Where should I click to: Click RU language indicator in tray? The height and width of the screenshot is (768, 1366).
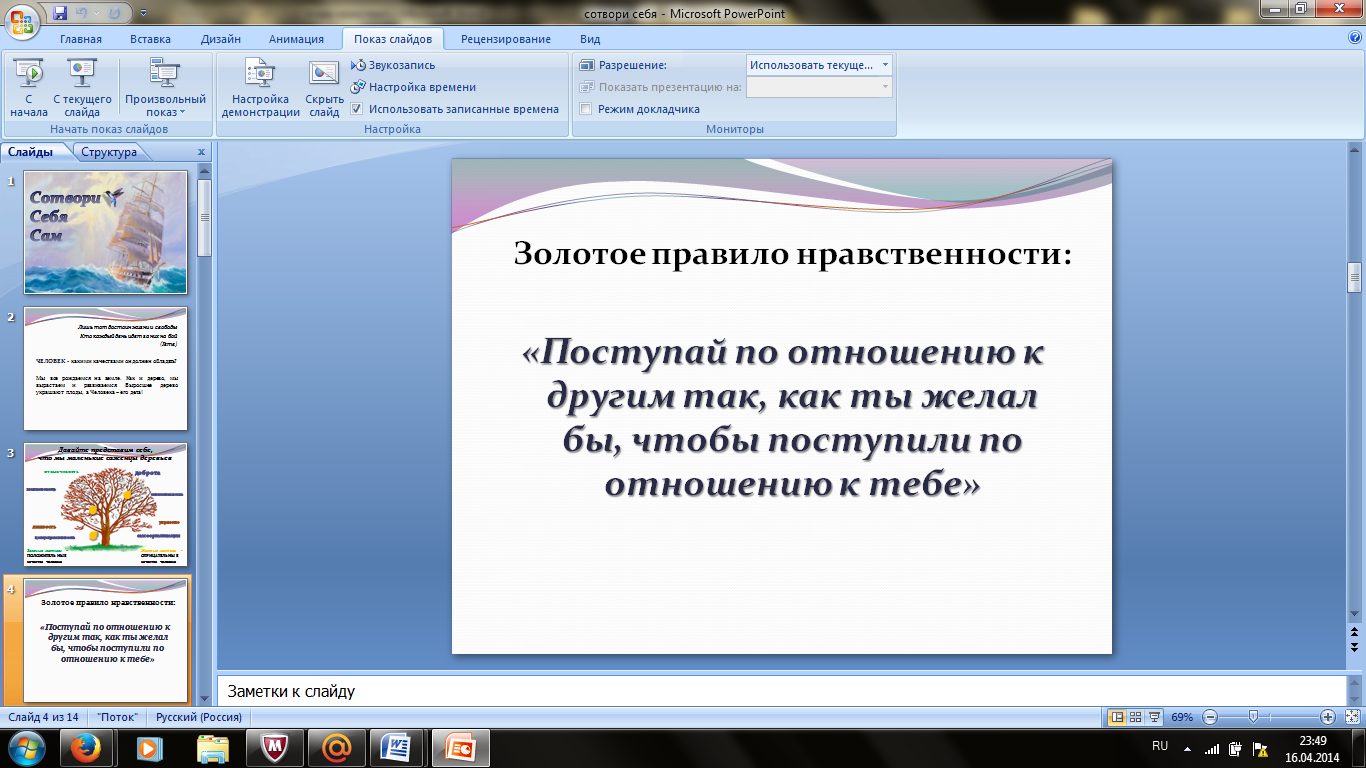coord(1160,746)
